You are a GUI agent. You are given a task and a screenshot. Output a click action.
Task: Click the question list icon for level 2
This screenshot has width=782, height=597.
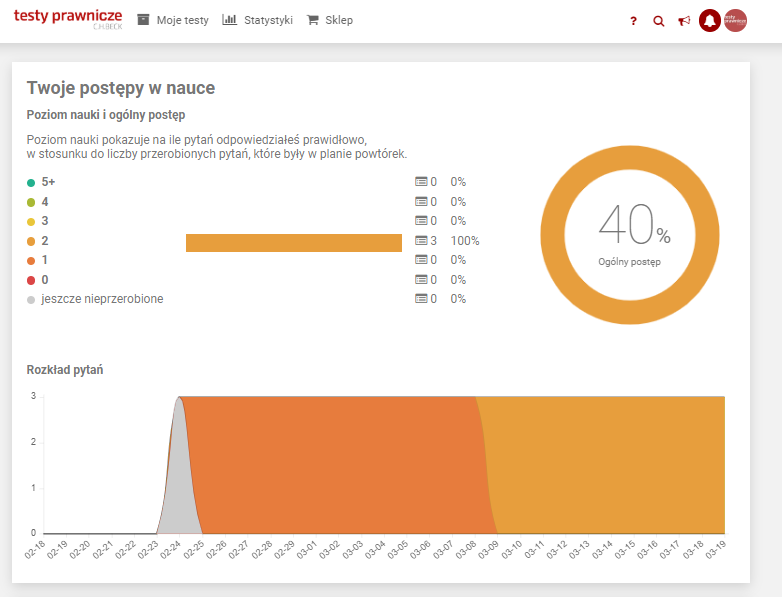click(x=421, y=240)
